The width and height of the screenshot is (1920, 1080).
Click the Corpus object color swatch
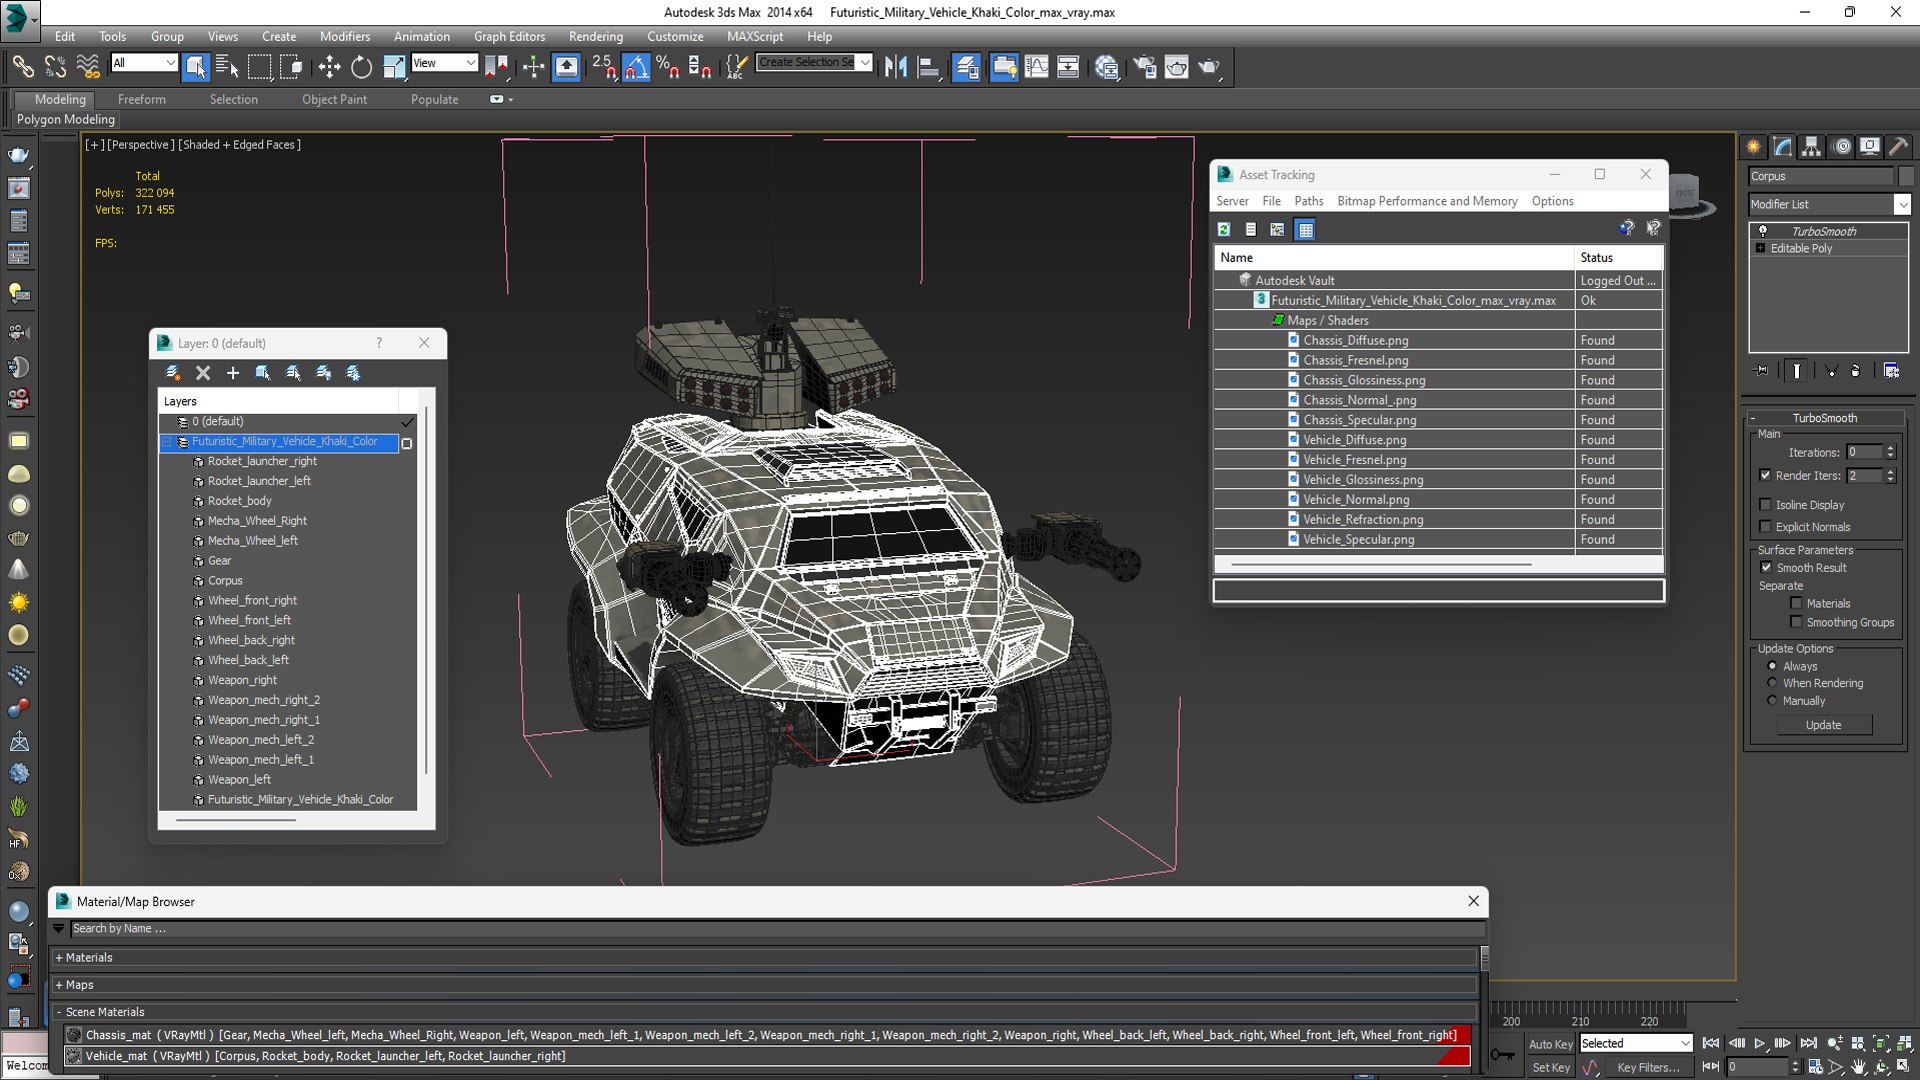[1906, 176]
